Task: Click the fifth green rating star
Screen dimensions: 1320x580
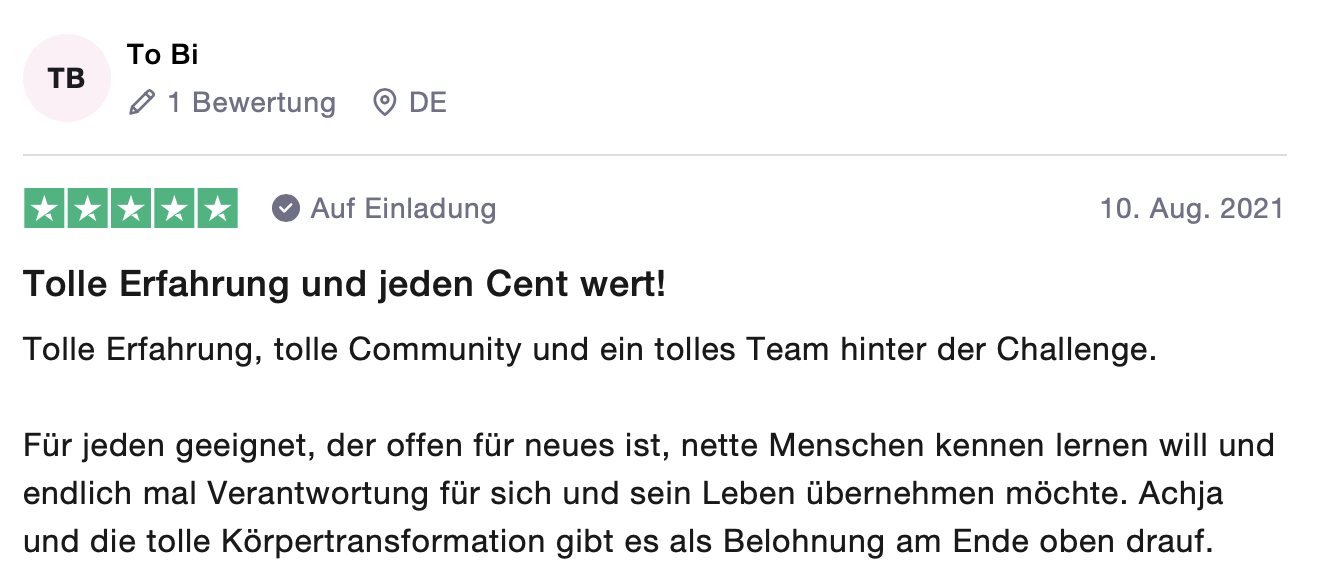Action: coord(217,208)
